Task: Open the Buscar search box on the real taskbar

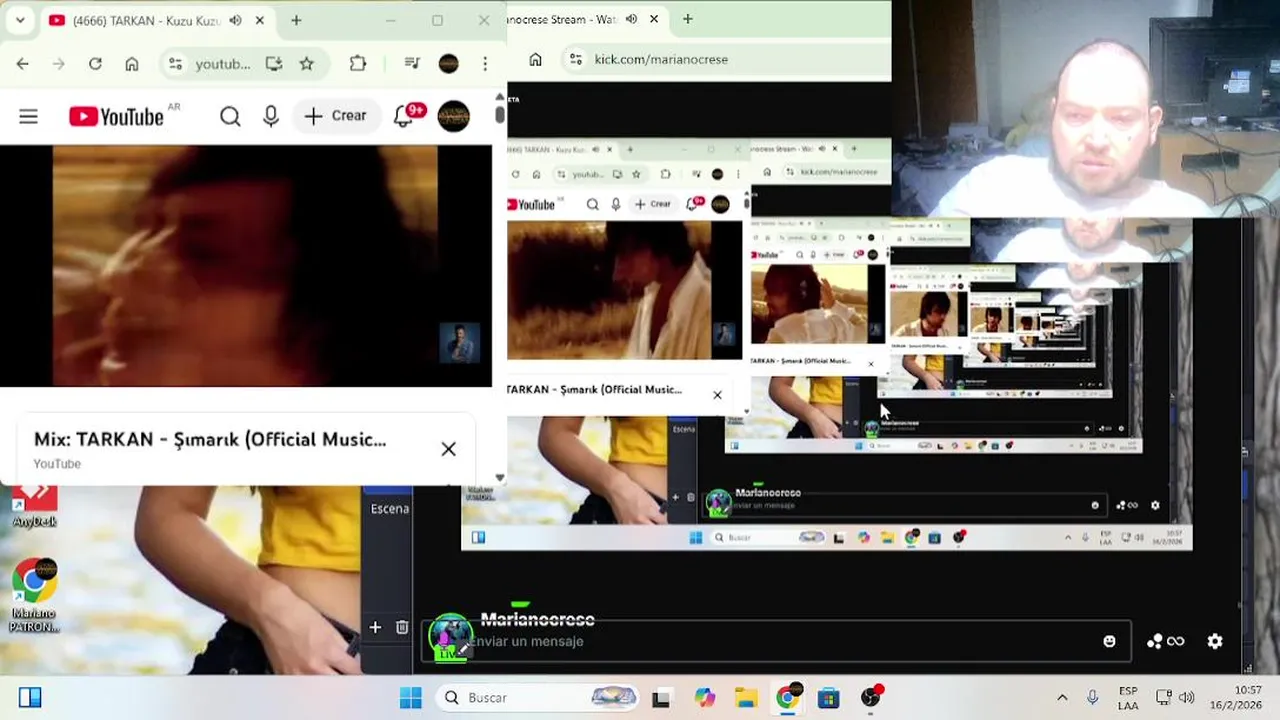Action: (538, 697)
